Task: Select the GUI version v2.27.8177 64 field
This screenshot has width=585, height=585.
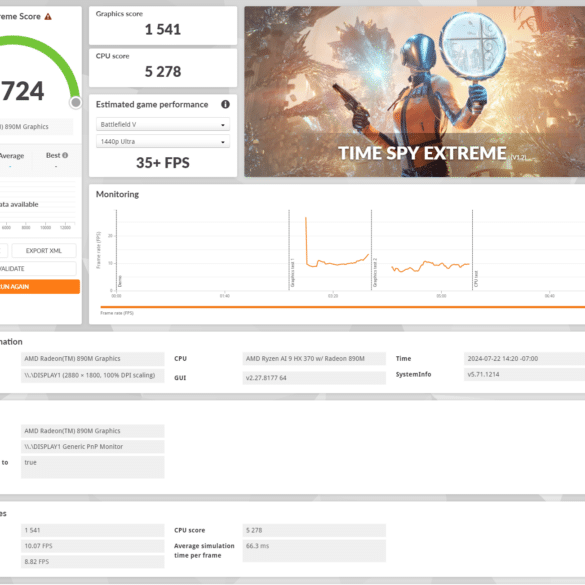Action: (314, 378)
